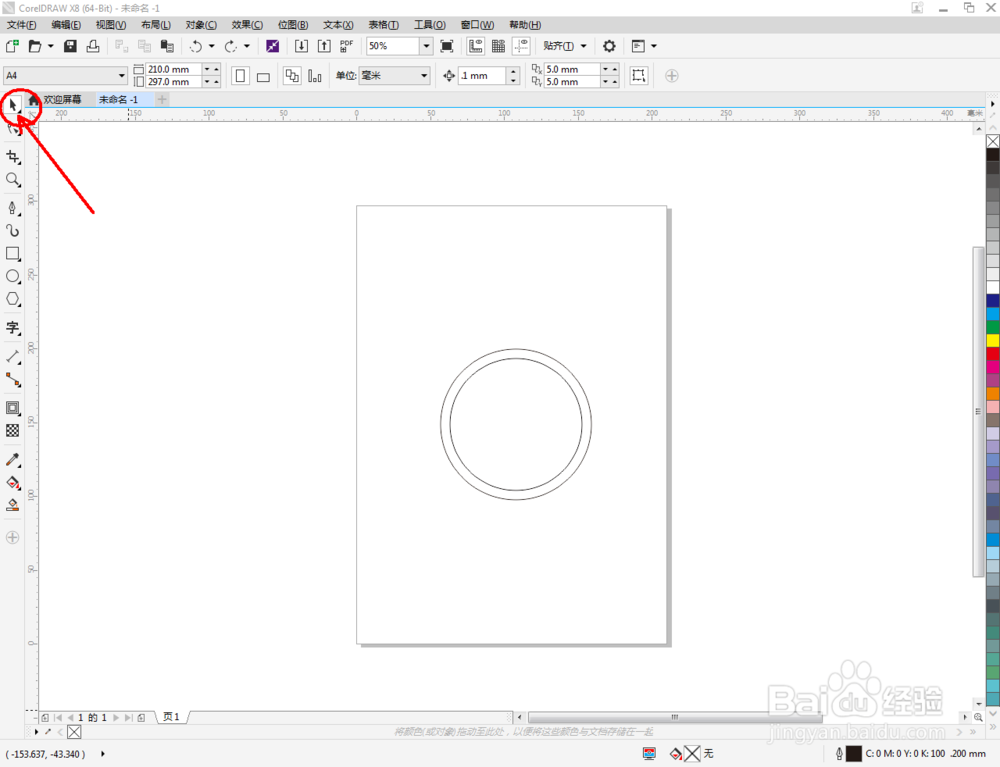
Task: Select the Connector tool
Action: [13, 380]
